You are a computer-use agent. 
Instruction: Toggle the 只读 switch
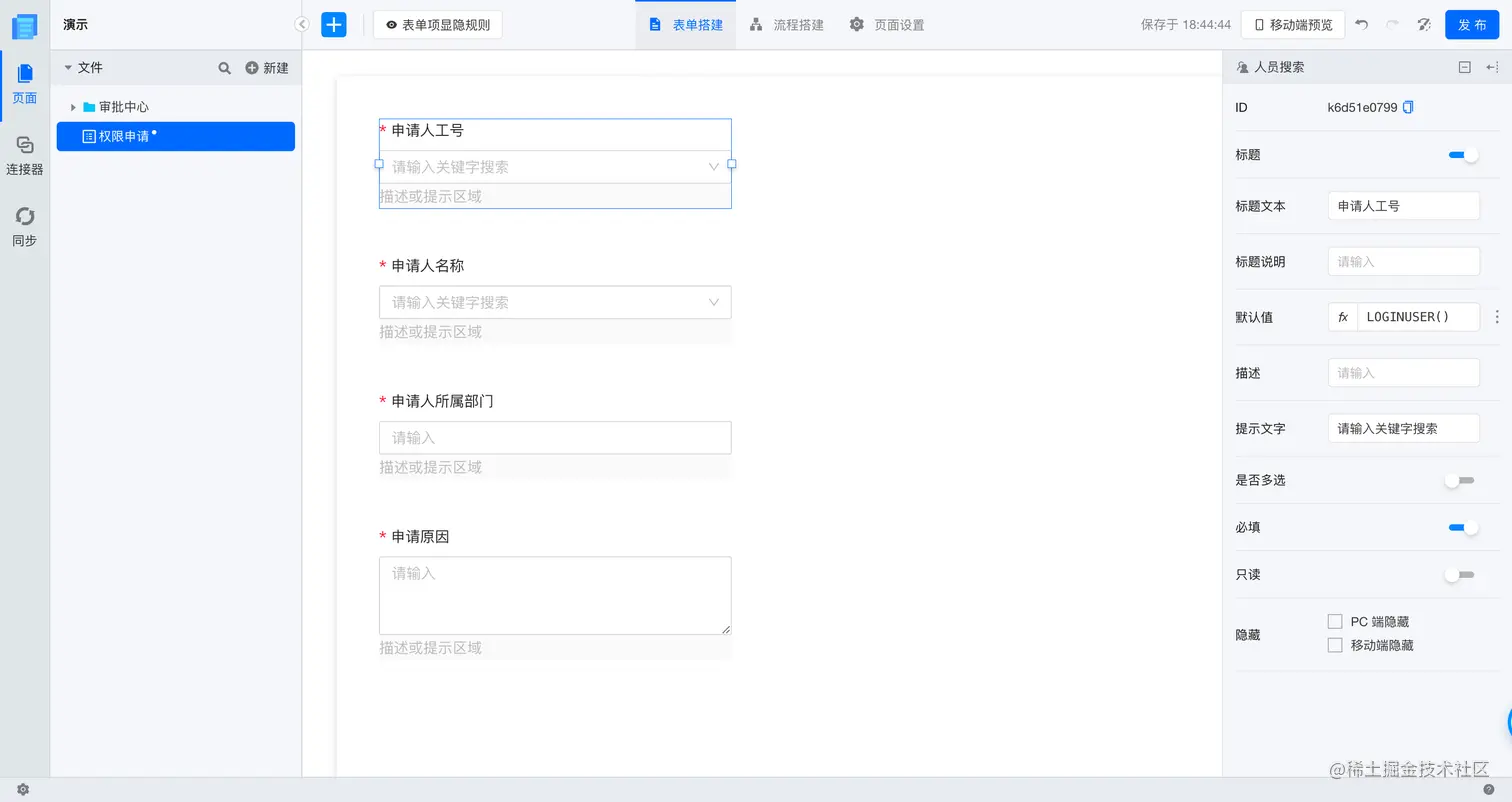pos(1460,575)
